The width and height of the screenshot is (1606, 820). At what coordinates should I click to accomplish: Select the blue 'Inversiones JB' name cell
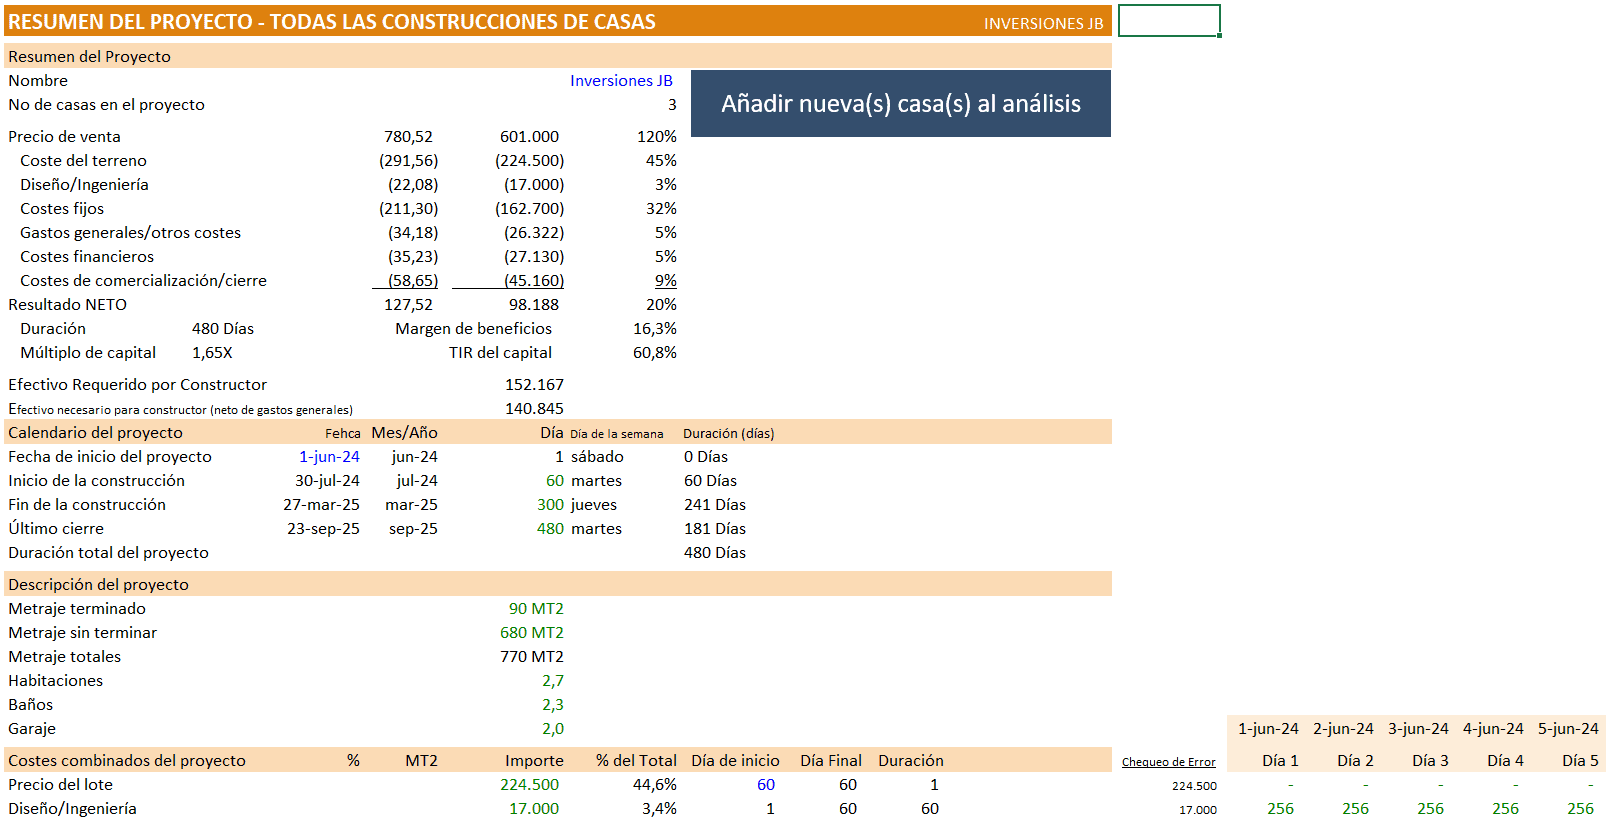coord(620,81)
